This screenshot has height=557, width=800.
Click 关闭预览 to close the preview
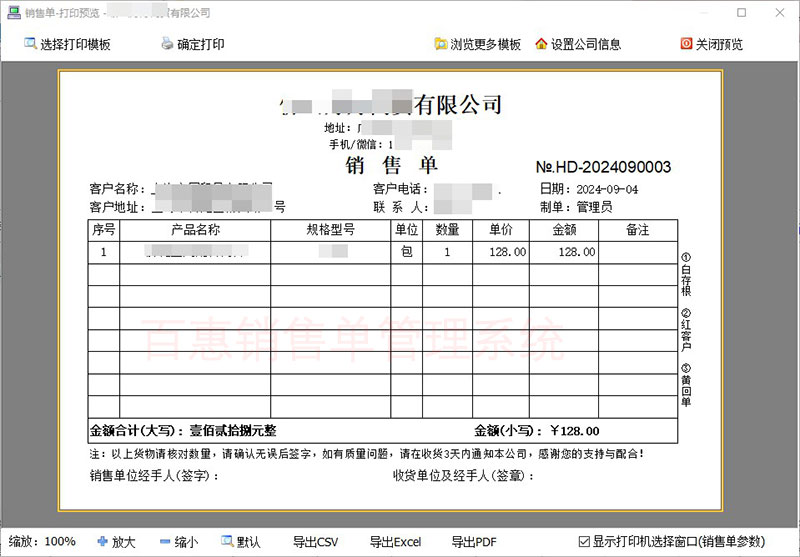coord(719,44)
